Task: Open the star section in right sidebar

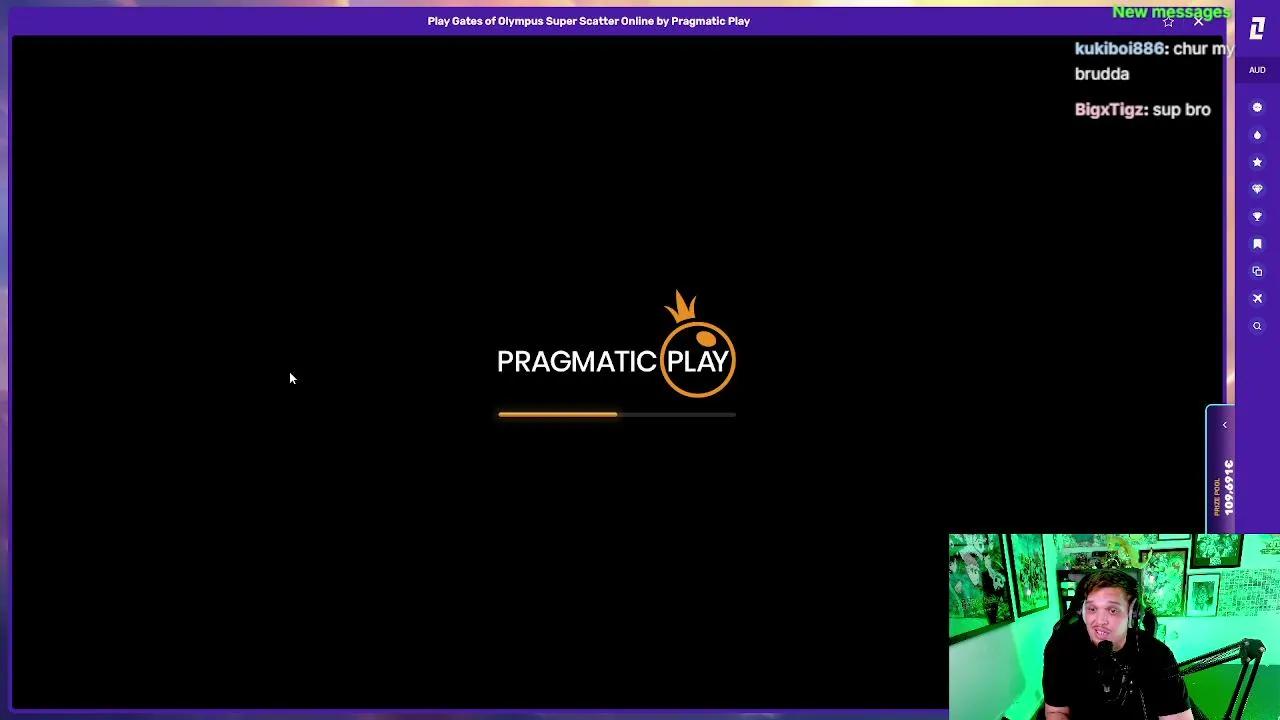Action: click(x=1257, y=162)
